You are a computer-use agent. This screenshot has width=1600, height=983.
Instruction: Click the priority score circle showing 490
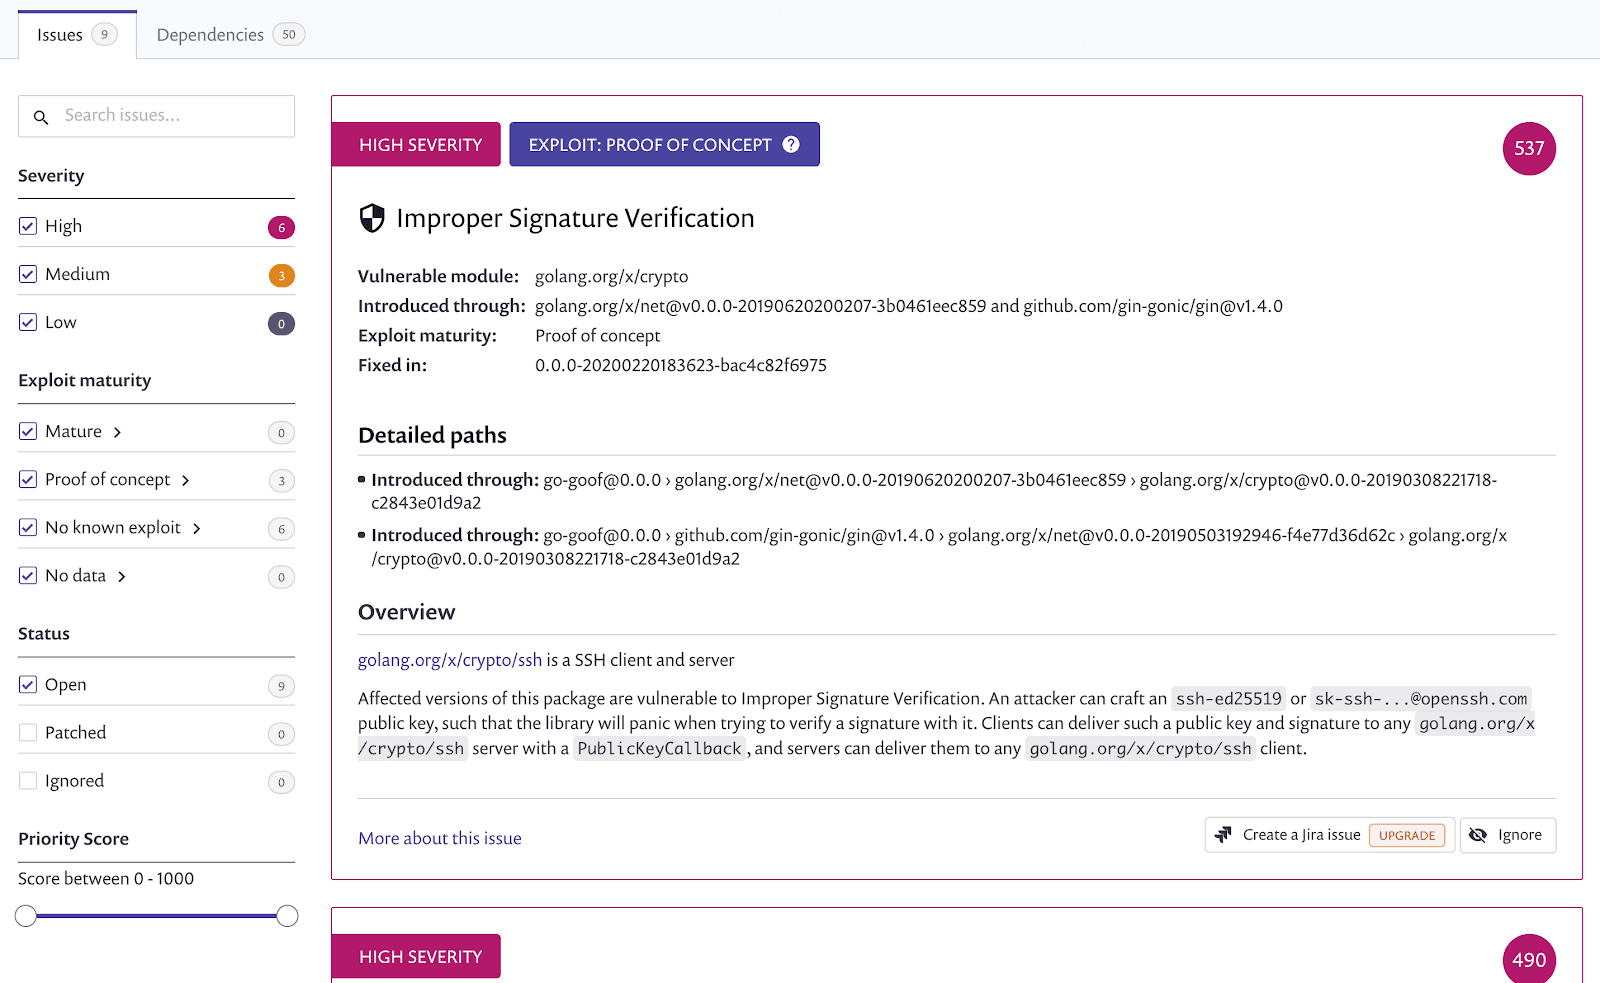[x=1528, y=959]
